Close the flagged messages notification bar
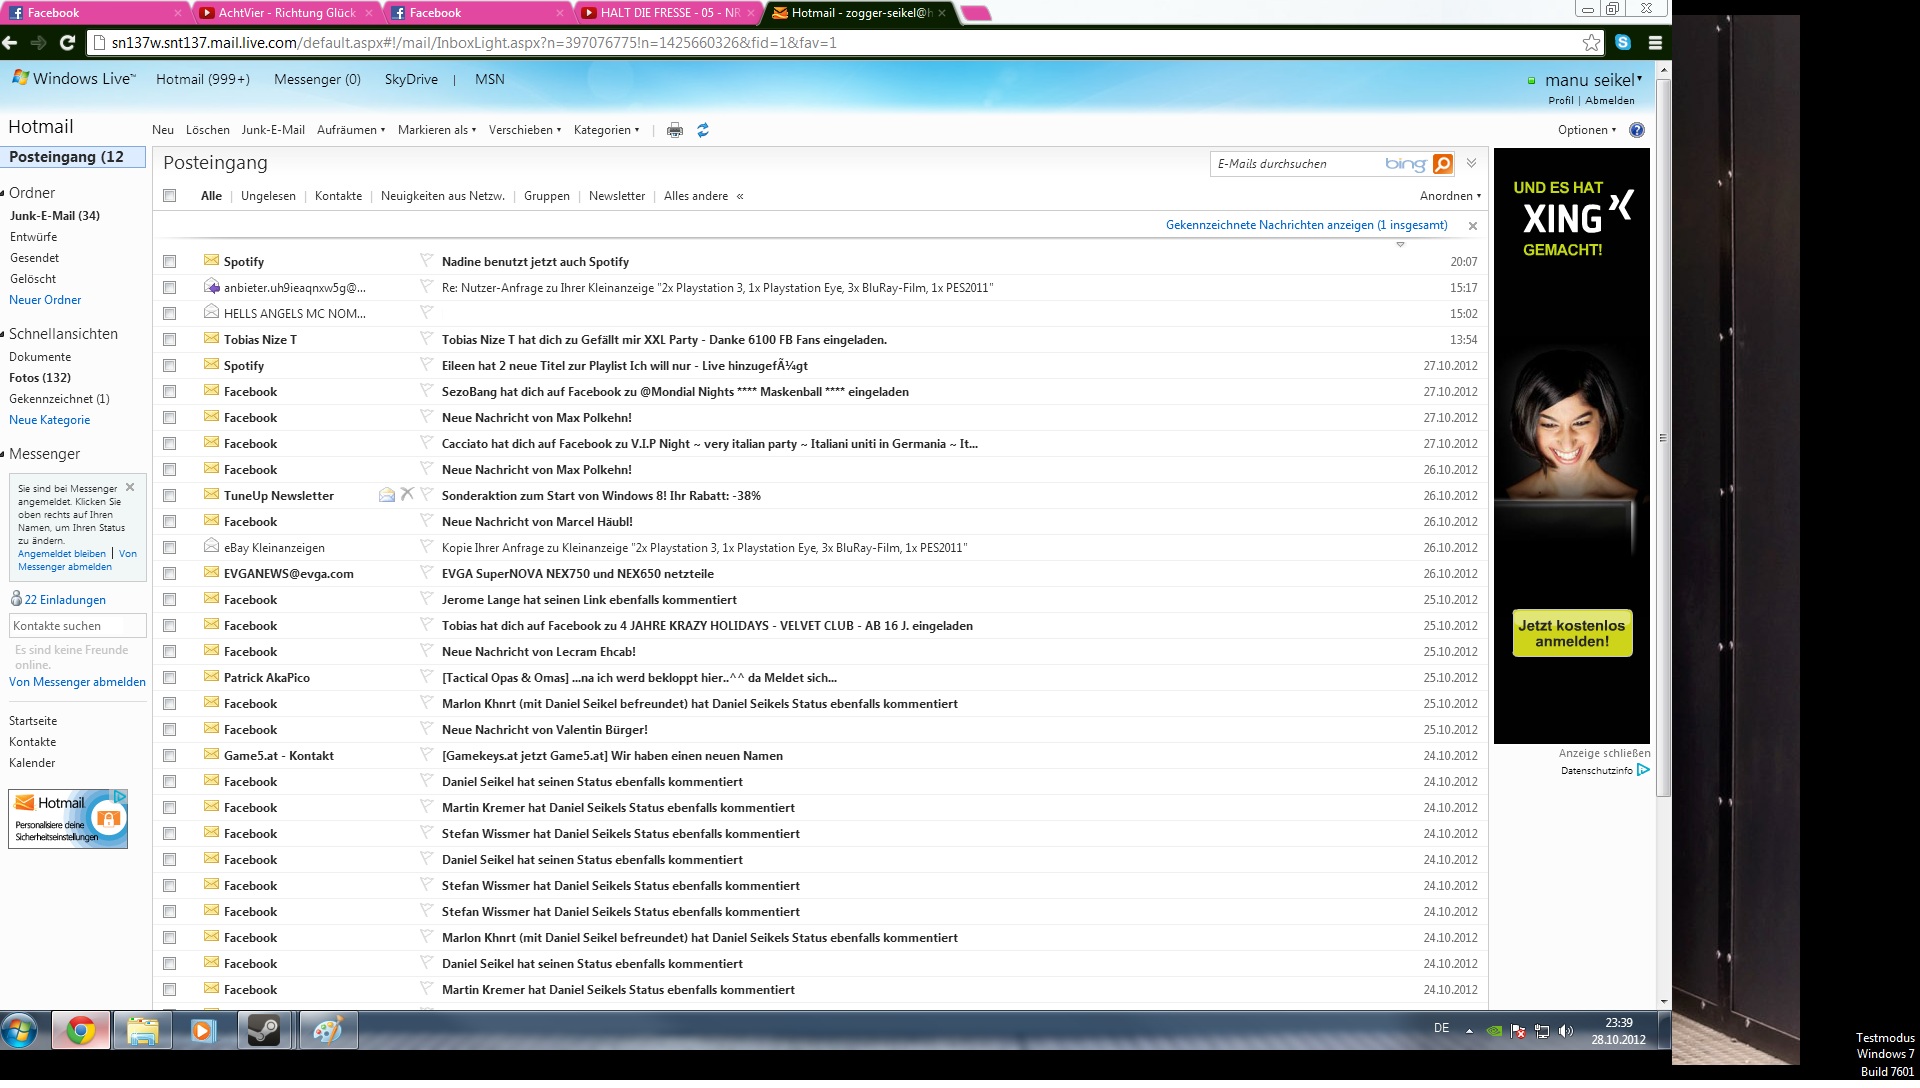This screenshot has height=1088, width=1920. (x=1473, y=226)
